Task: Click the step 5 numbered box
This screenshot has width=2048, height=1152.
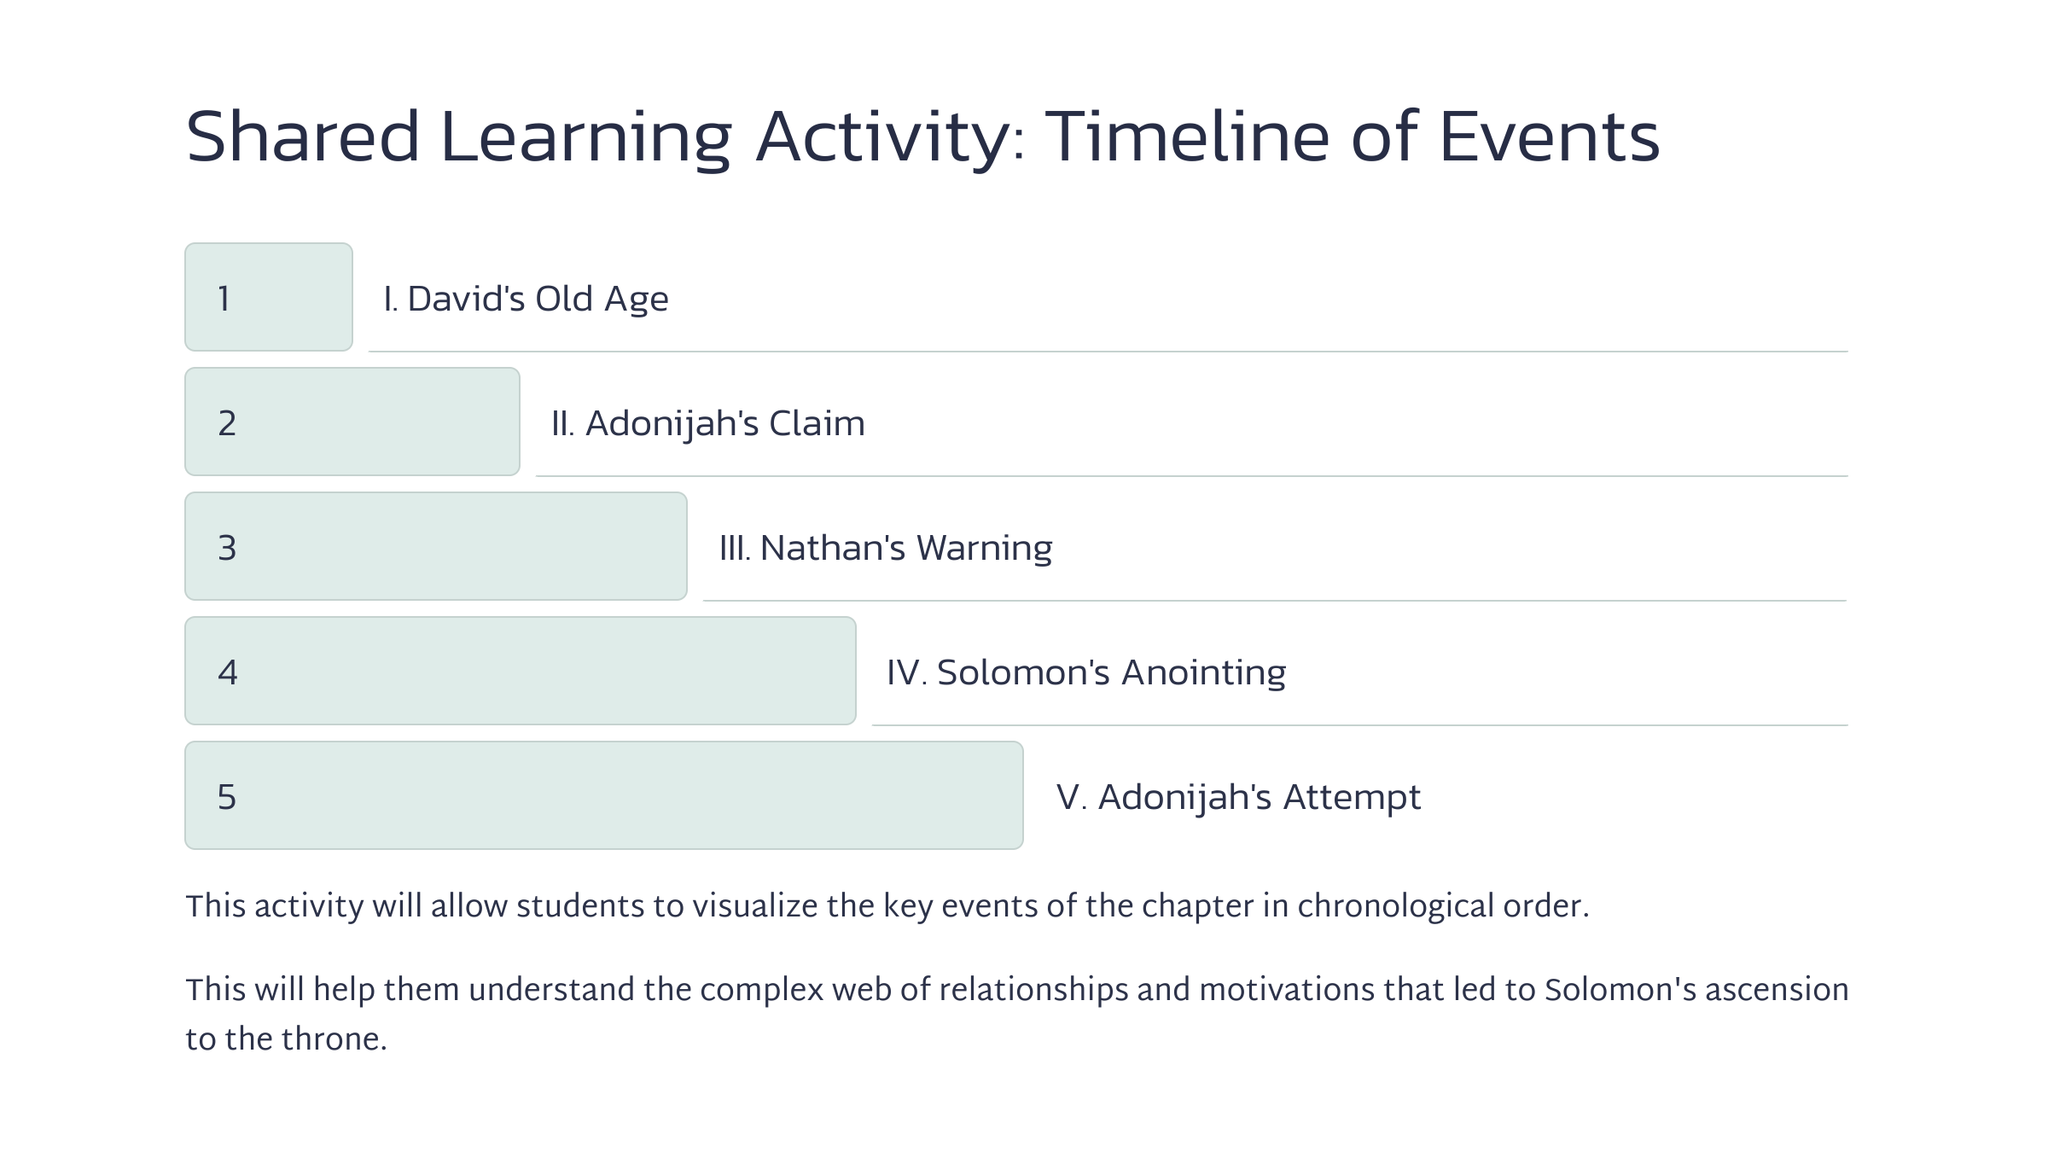Action: click(x=604, y=795)
